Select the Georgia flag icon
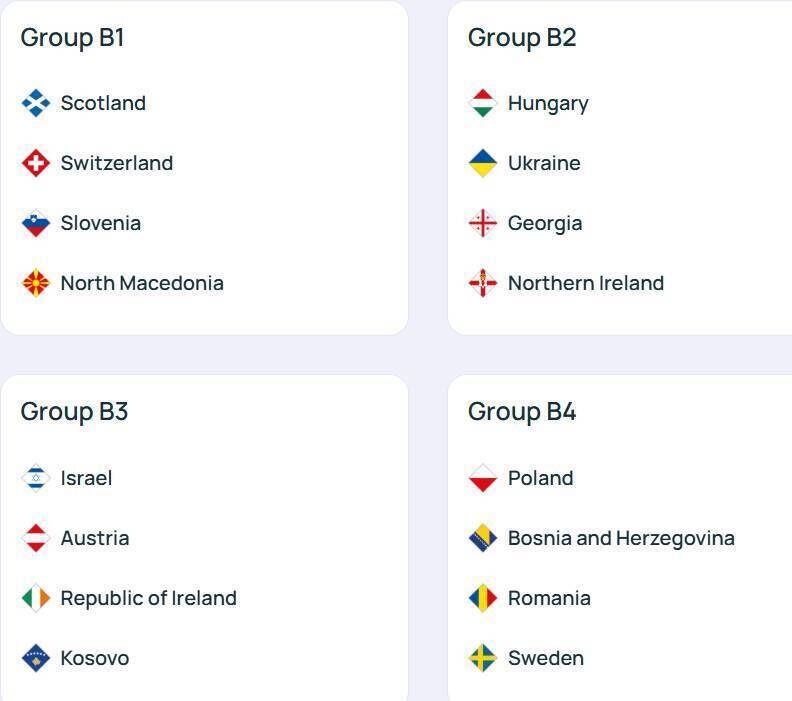This screenshot has width=792, height=701. 483,223
